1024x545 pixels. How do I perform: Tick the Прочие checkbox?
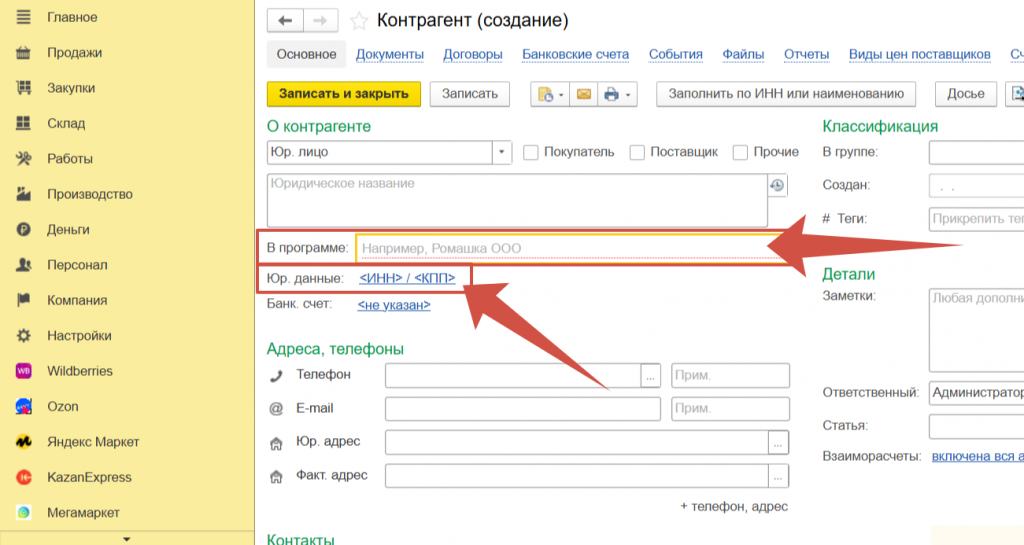click(741, 152)
